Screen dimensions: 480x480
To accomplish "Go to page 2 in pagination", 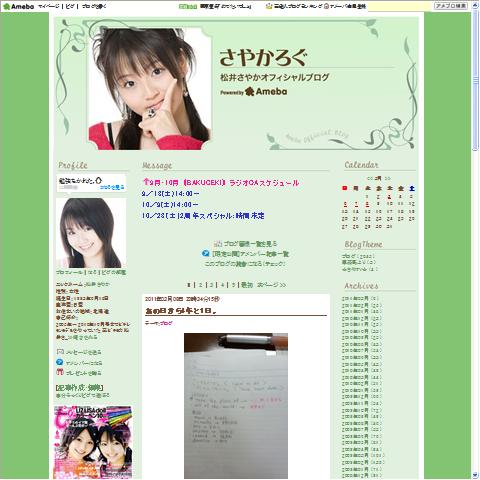I will coord(200,285).
